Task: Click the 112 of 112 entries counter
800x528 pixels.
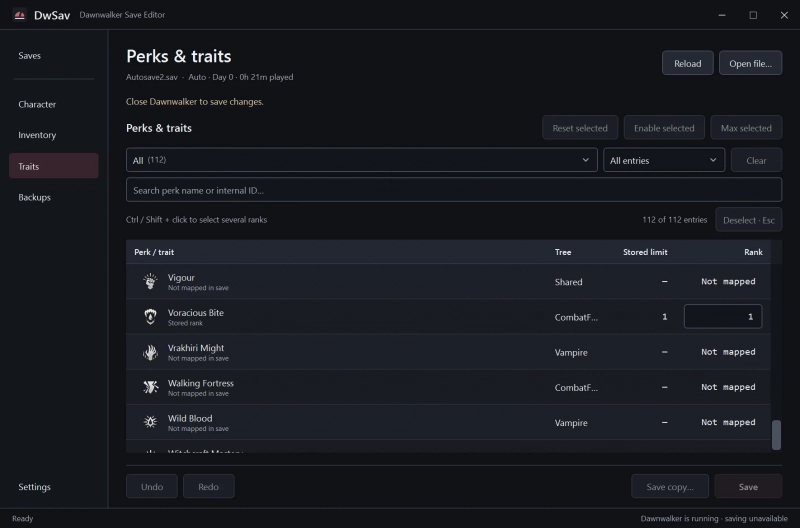Action: pyautogui.click(x=674, y=219)
